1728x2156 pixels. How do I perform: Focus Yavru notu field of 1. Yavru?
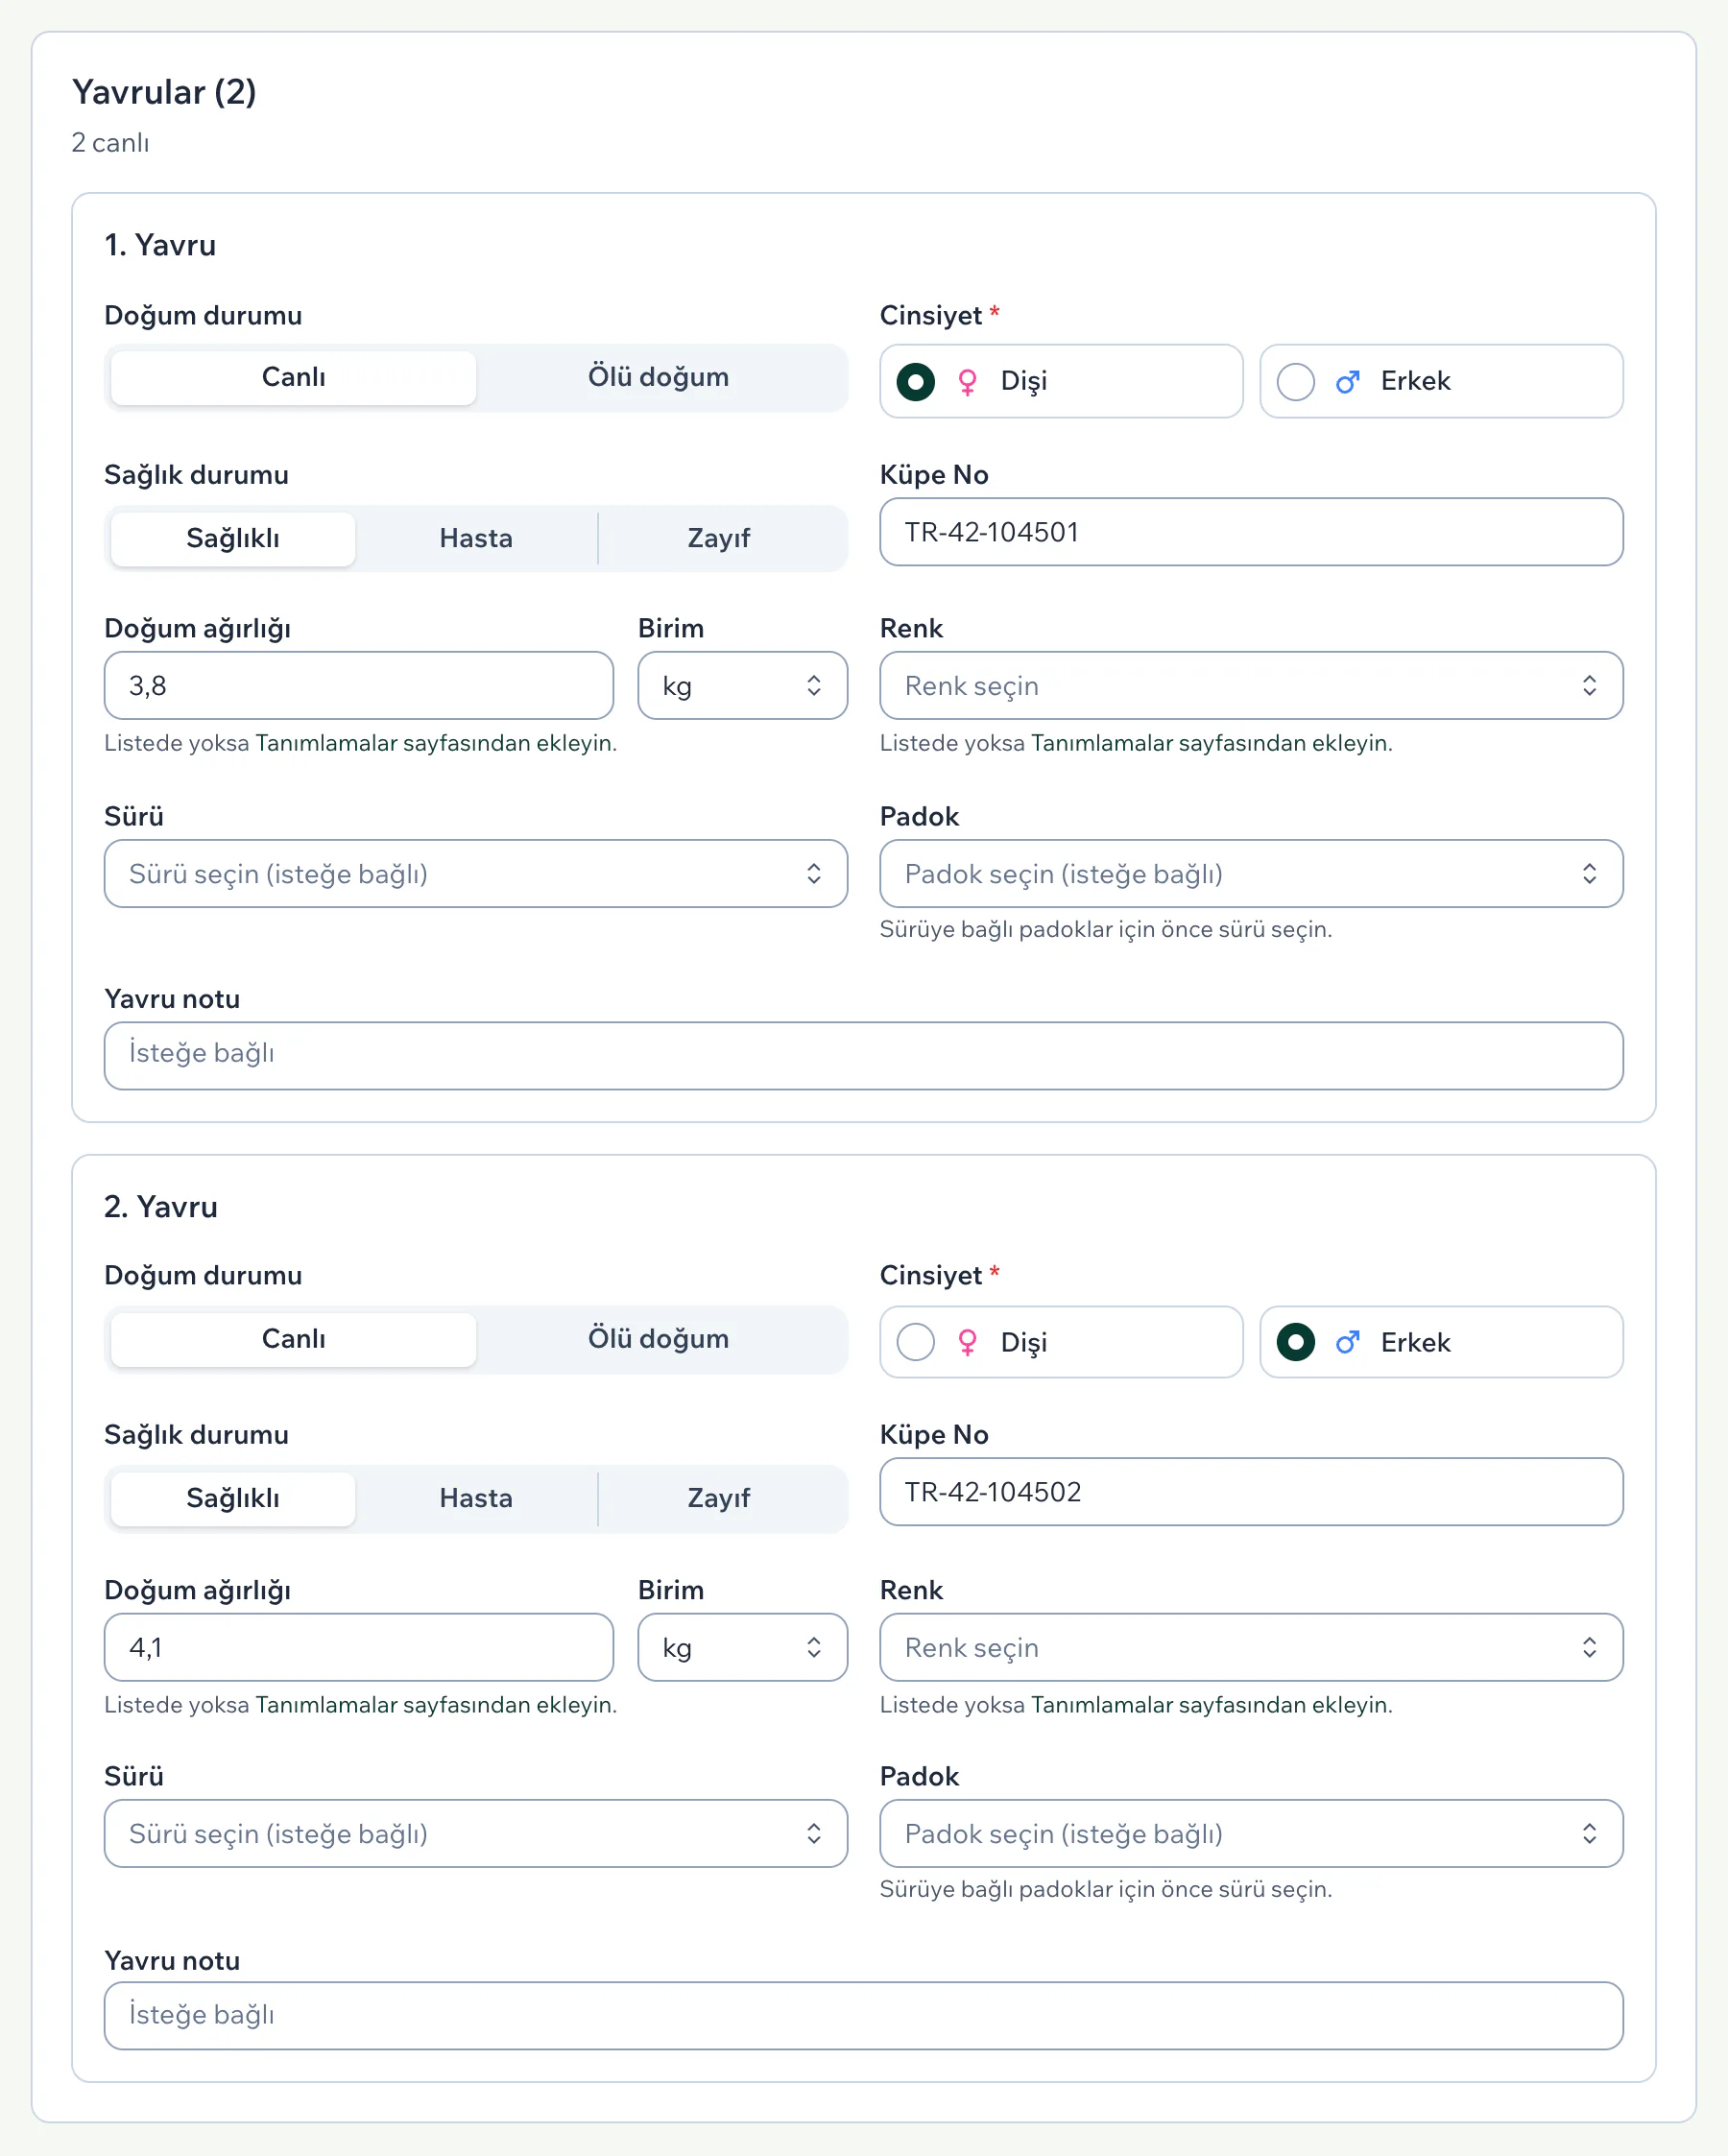(863, 1056)
